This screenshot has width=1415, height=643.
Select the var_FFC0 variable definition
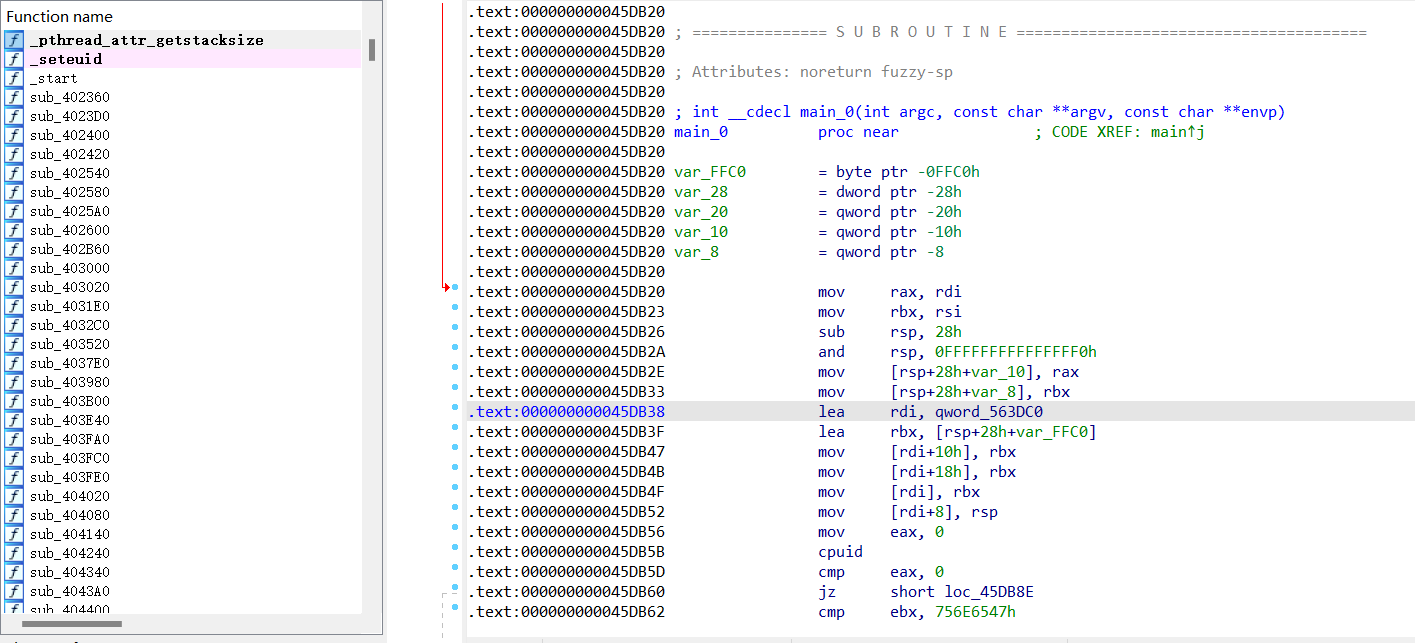tap(709, 172)
